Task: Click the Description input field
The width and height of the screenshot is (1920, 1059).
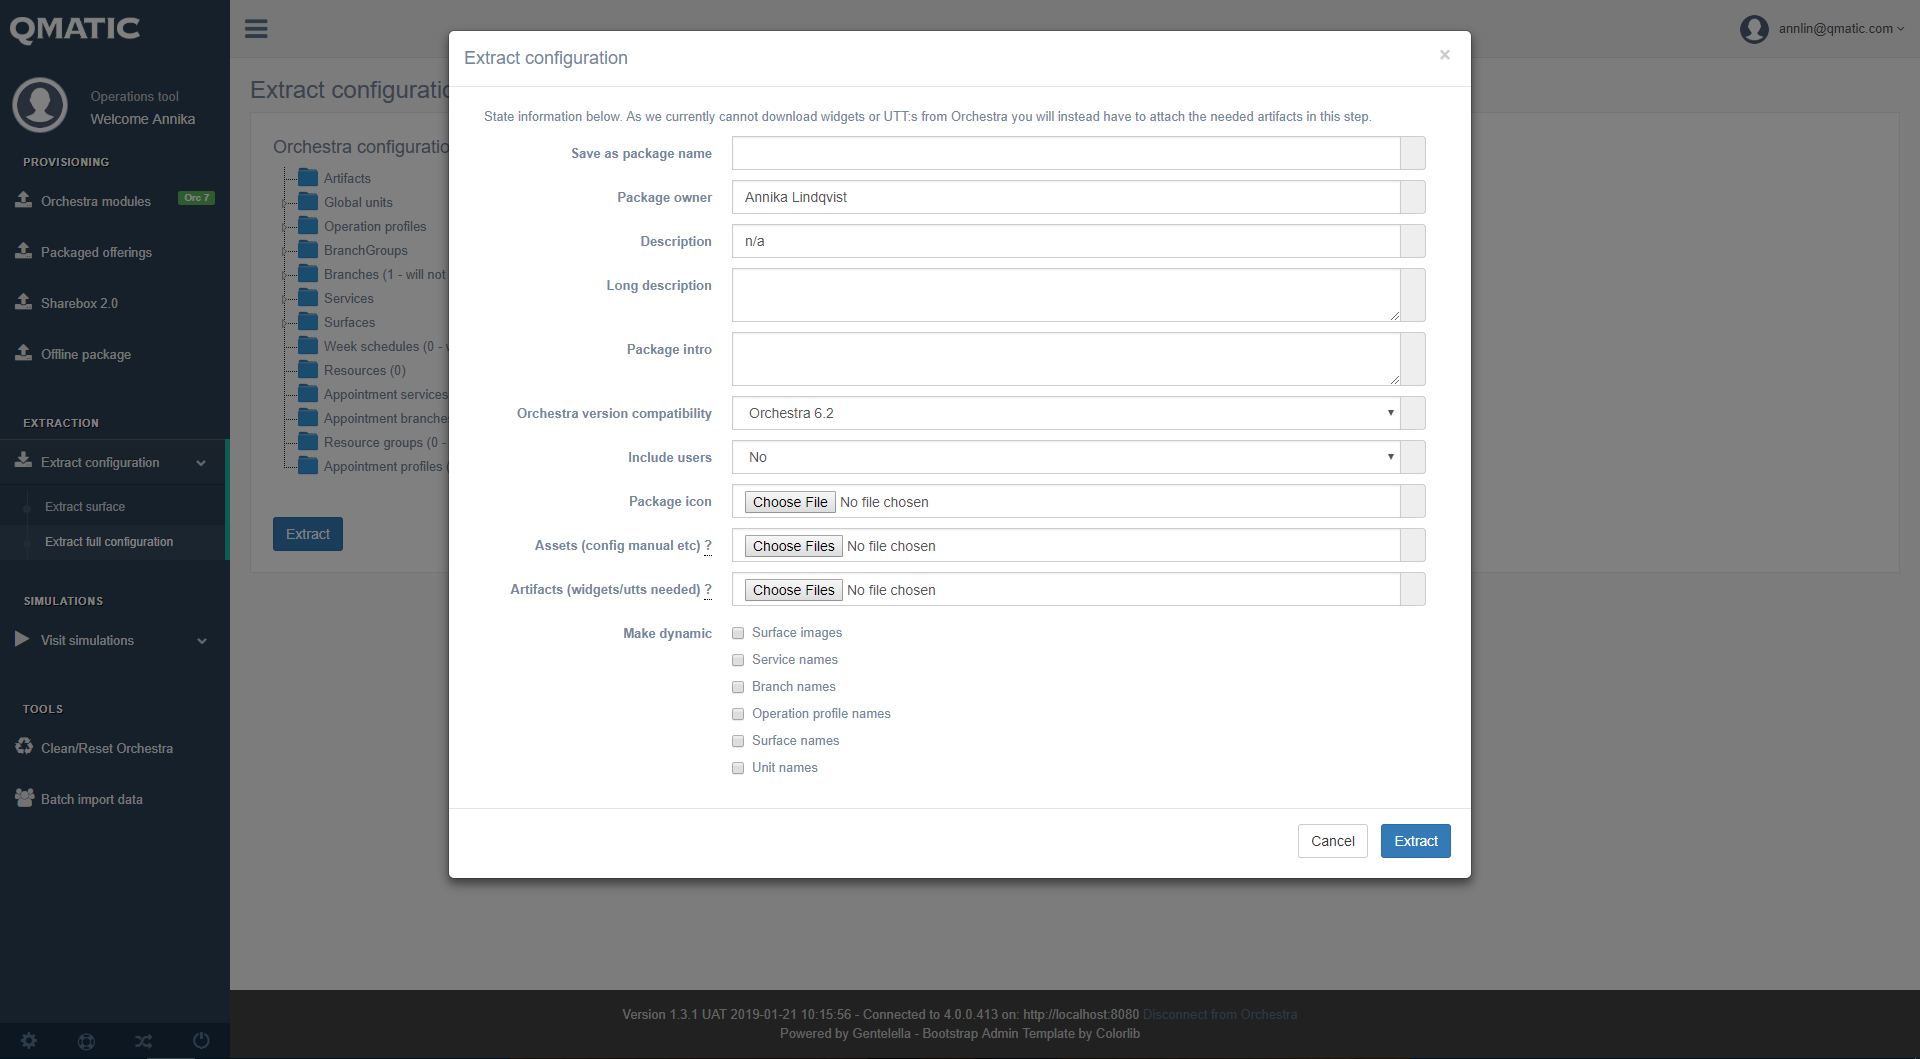Action: point(1066,241)
